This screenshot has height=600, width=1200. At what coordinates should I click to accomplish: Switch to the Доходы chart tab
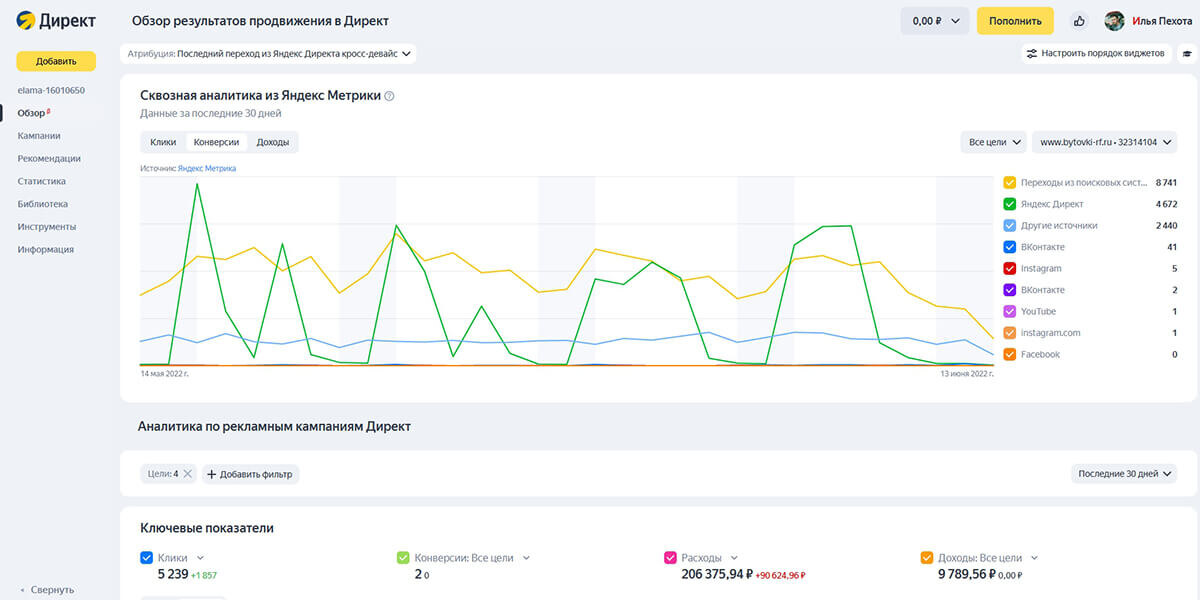[273, 142]
